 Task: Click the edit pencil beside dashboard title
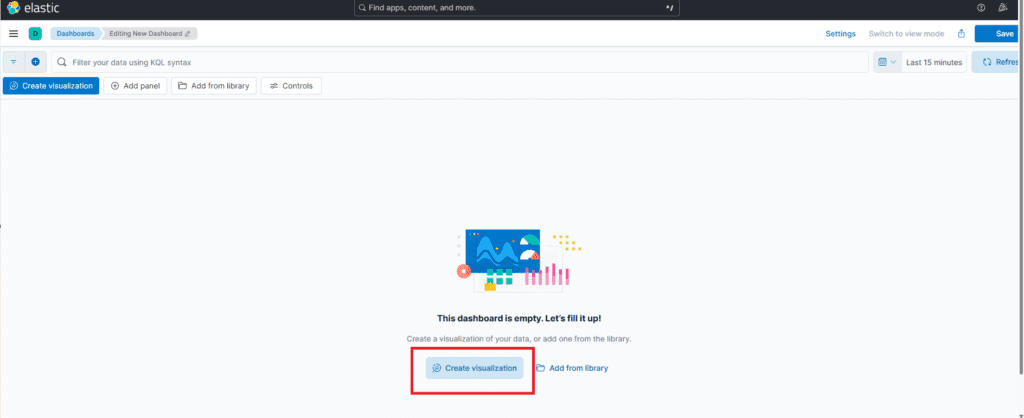(187, 34)
